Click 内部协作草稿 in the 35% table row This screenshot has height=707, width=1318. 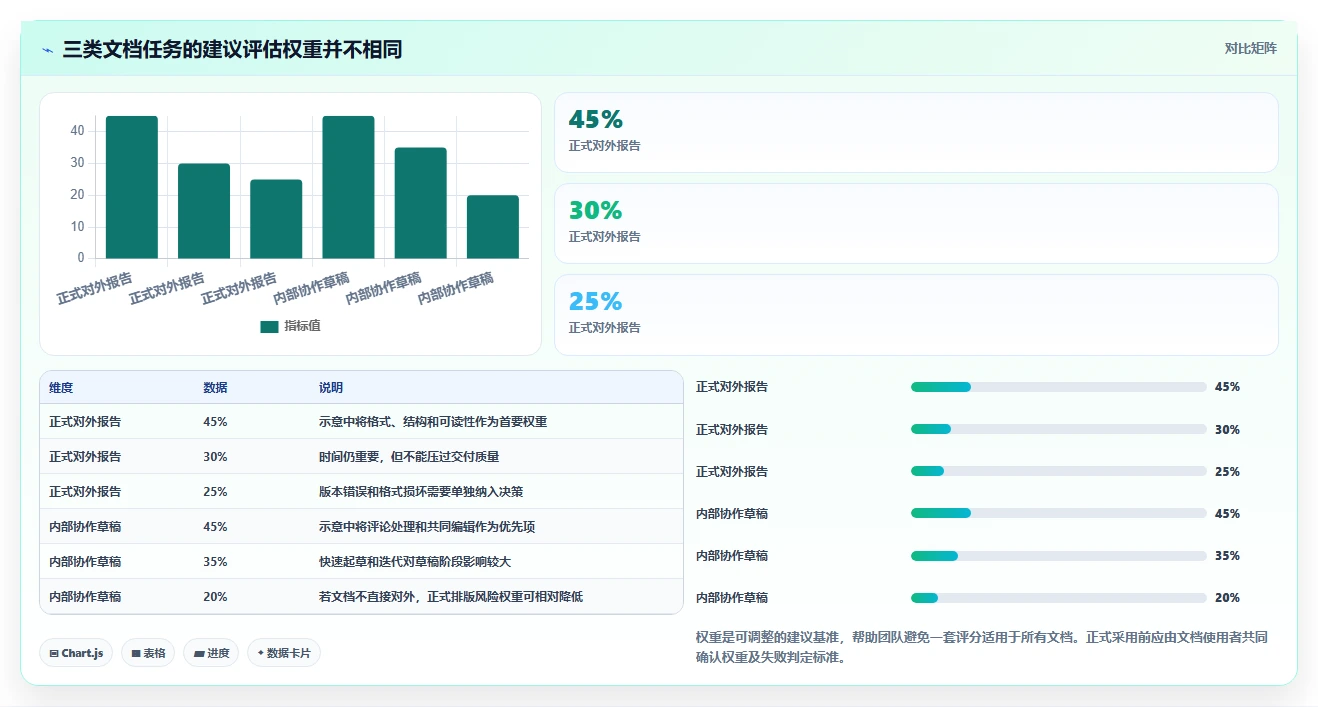[85, 562]
